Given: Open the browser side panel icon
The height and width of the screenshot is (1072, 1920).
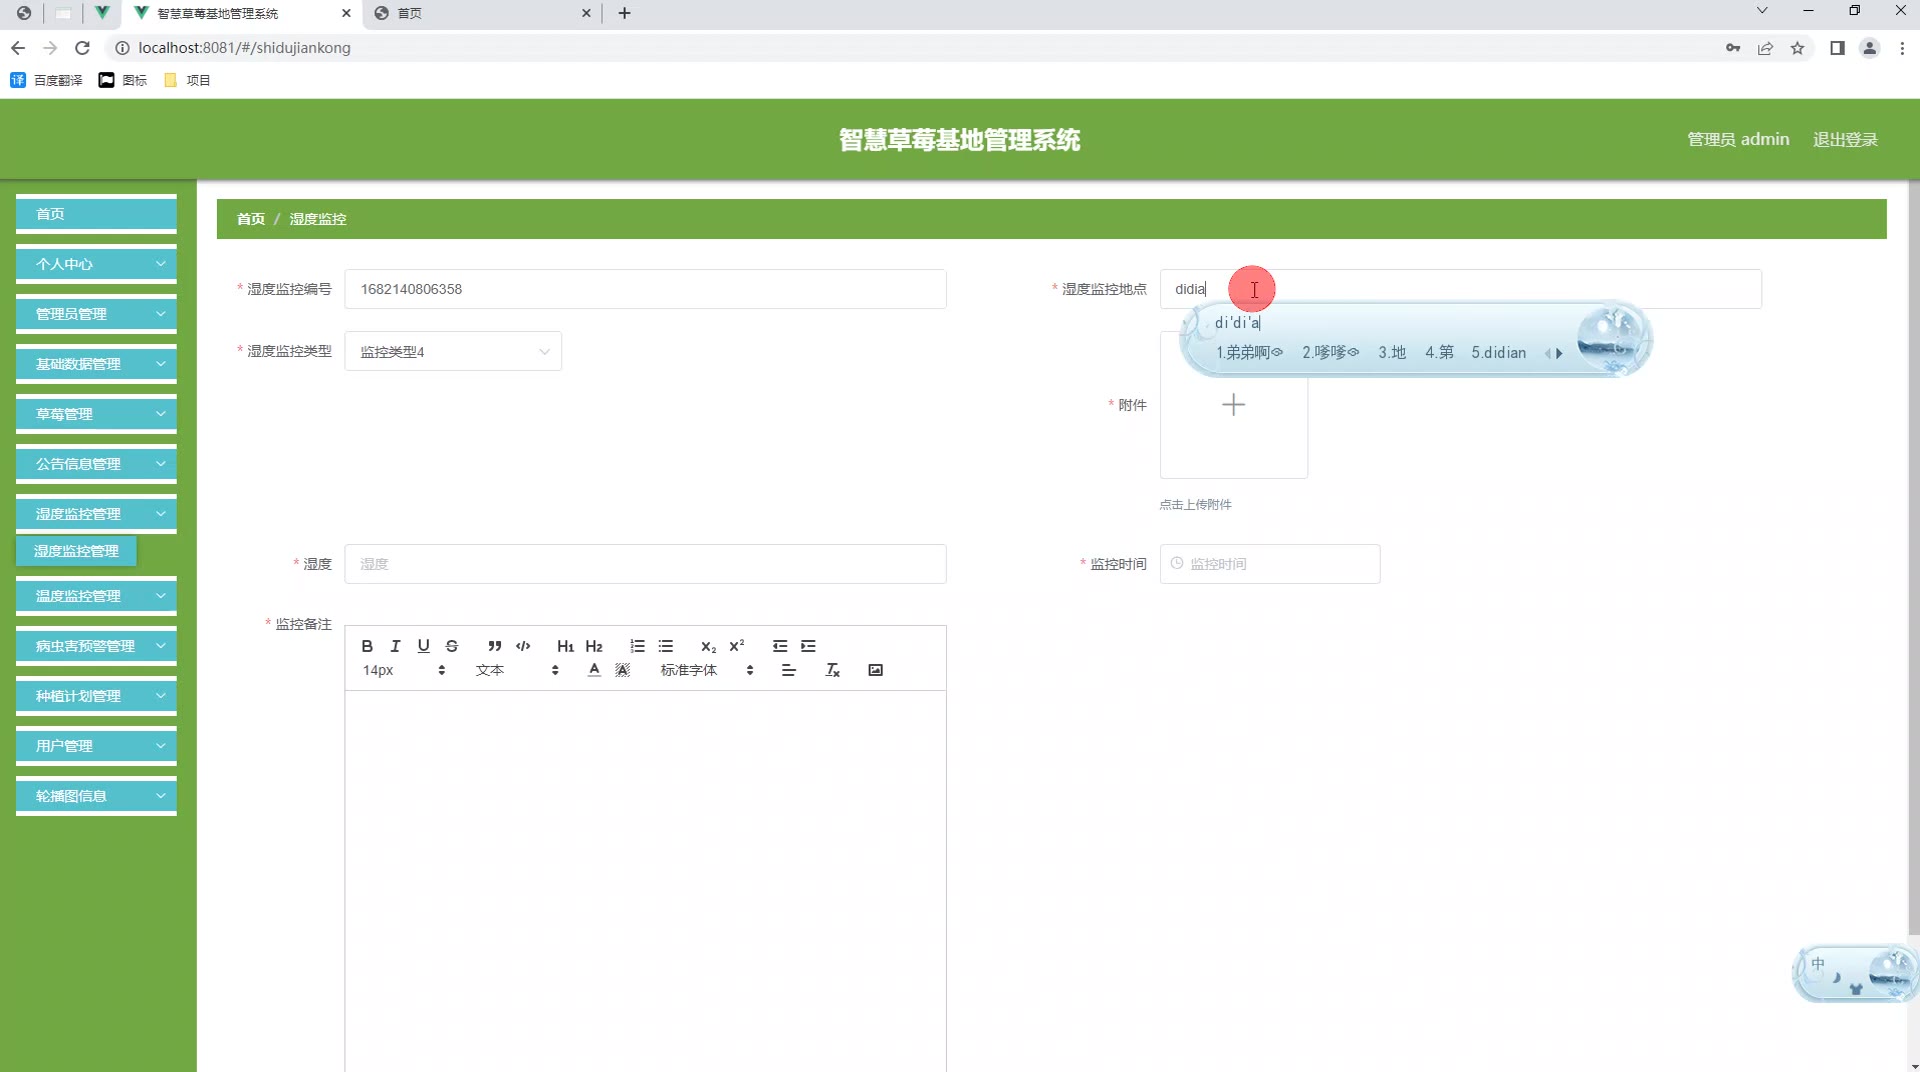Looking at the screenshot, I should click(x=1837, y=48).
